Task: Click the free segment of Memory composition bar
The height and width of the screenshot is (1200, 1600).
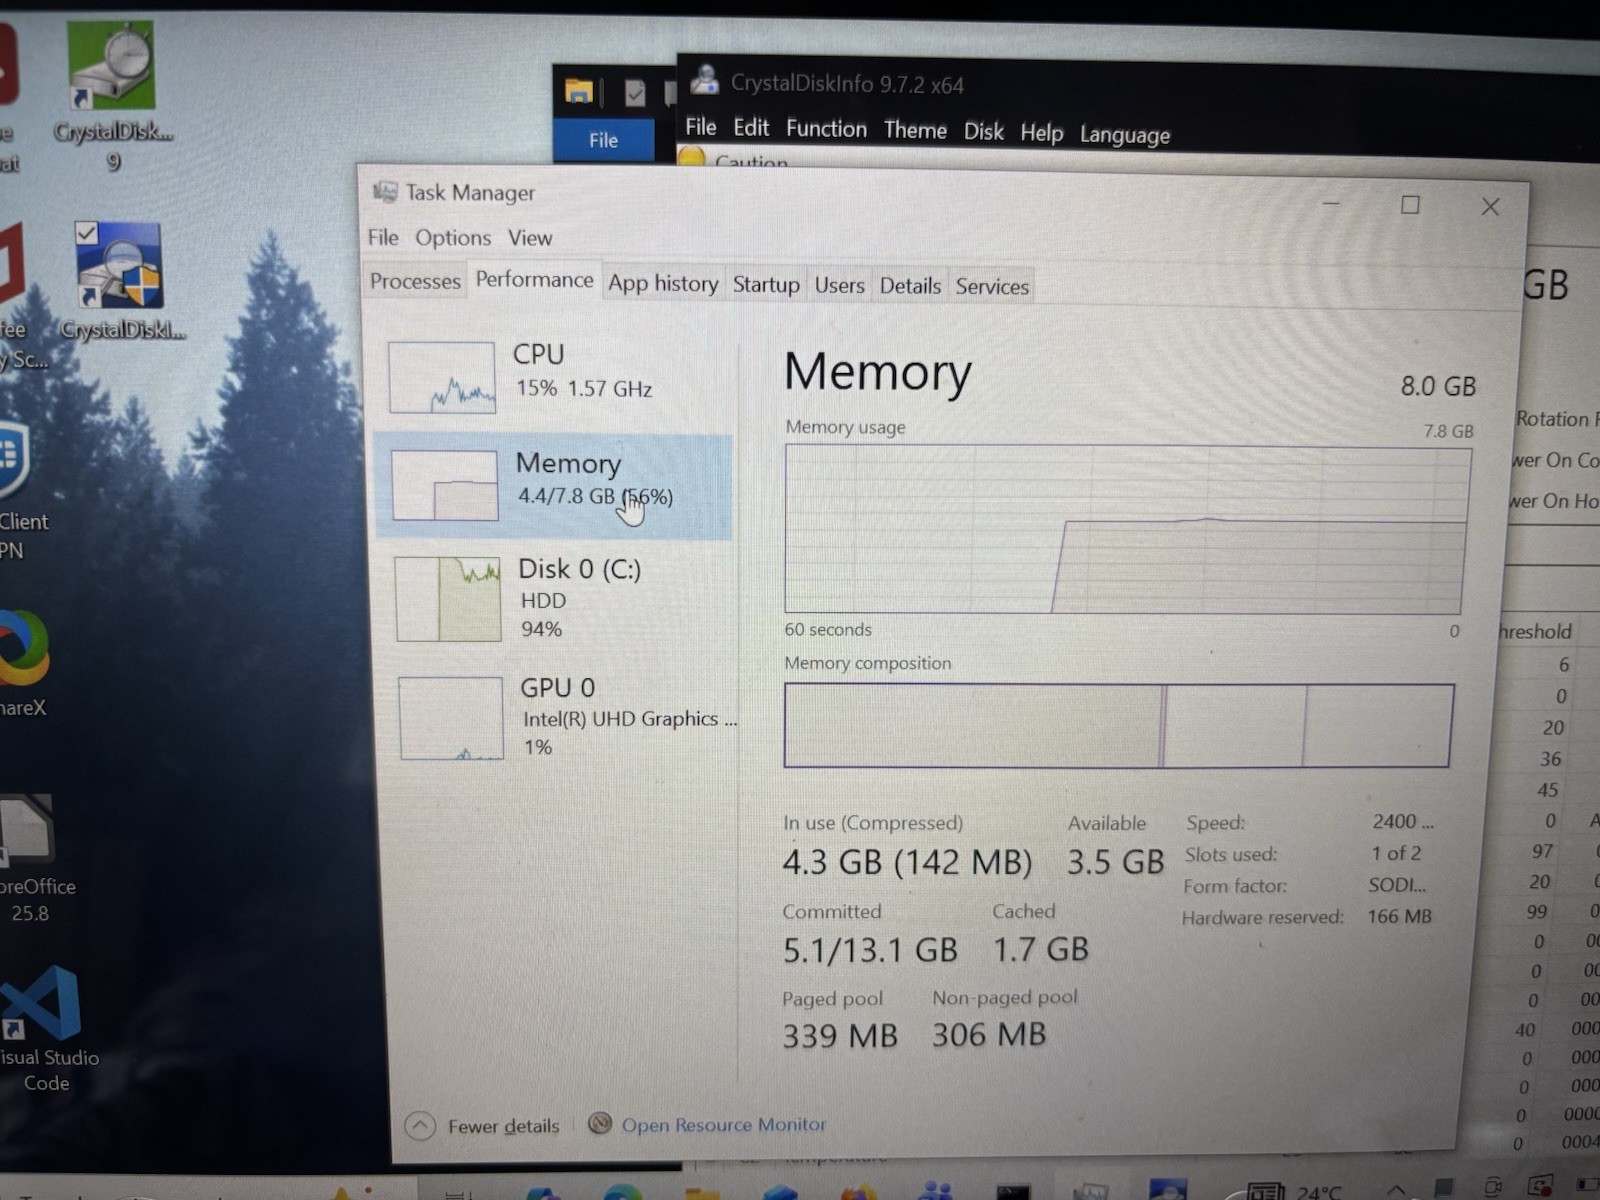Action: [x=1378, y=726]
